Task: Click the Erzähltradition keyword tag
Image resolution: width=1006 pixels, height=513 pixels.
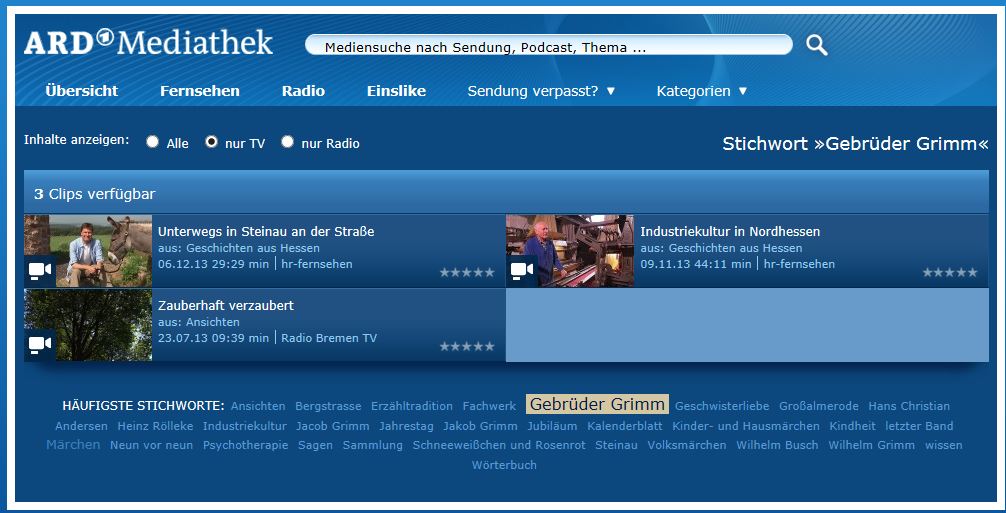Action: (412, 407)
